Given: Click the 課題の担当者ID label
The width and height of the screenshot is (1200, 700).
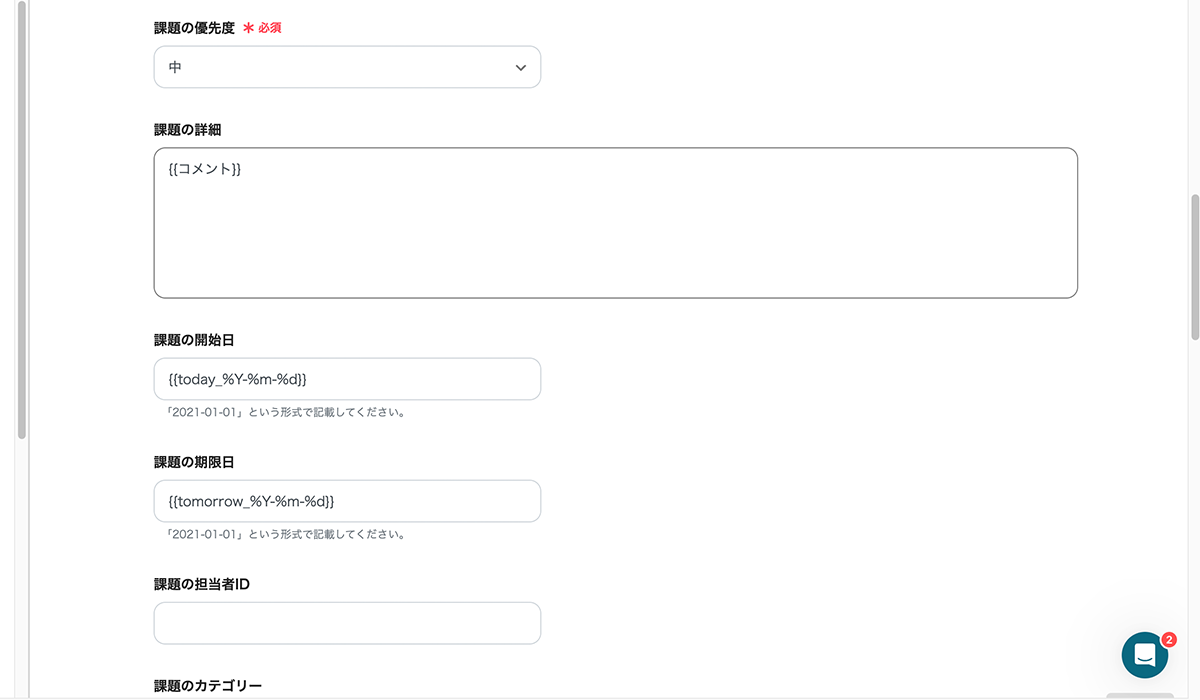Looking at the screenshot, I should [x=202, y=584].
